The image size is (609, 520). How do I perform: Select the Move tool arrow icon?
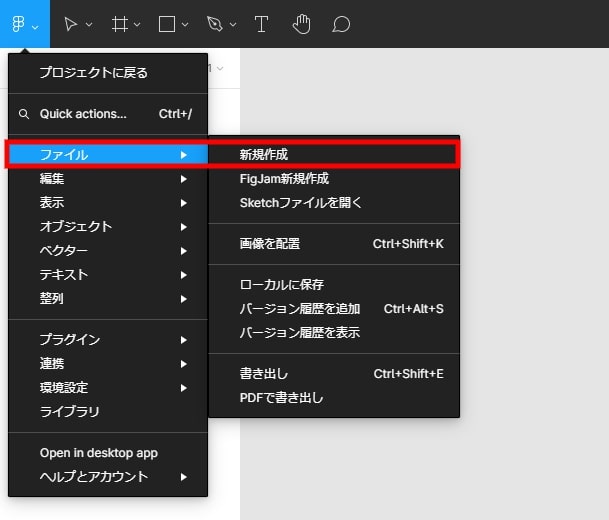pos(71,24)
